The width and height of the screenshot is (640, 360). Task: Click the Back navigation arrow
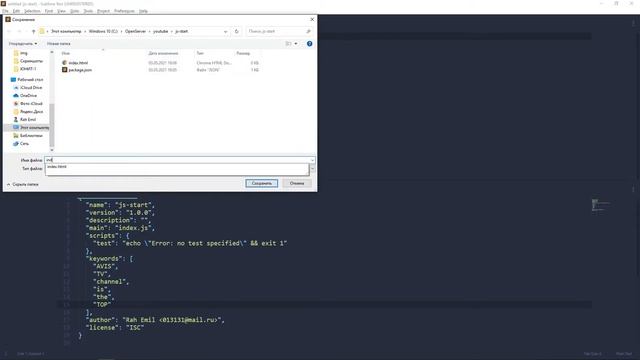[x=9, y=31]
